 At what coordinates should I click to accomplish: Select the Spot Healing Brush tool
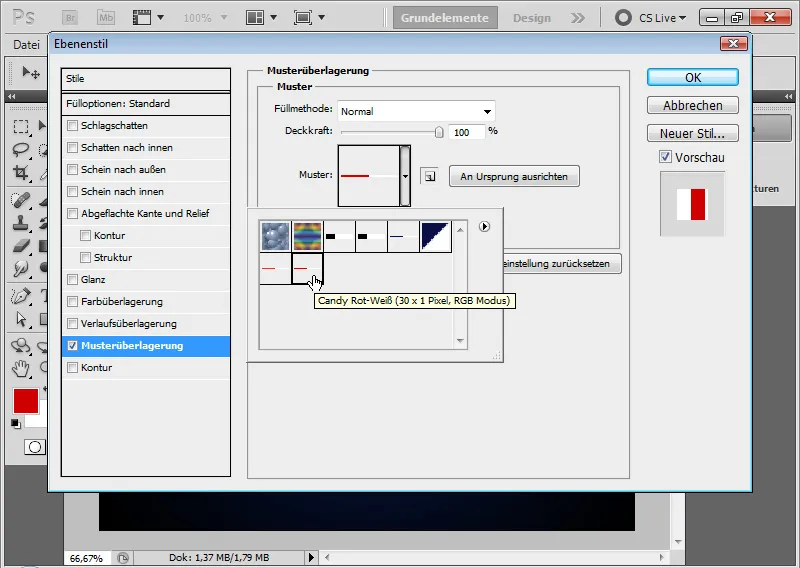click(x=21, y=200)
